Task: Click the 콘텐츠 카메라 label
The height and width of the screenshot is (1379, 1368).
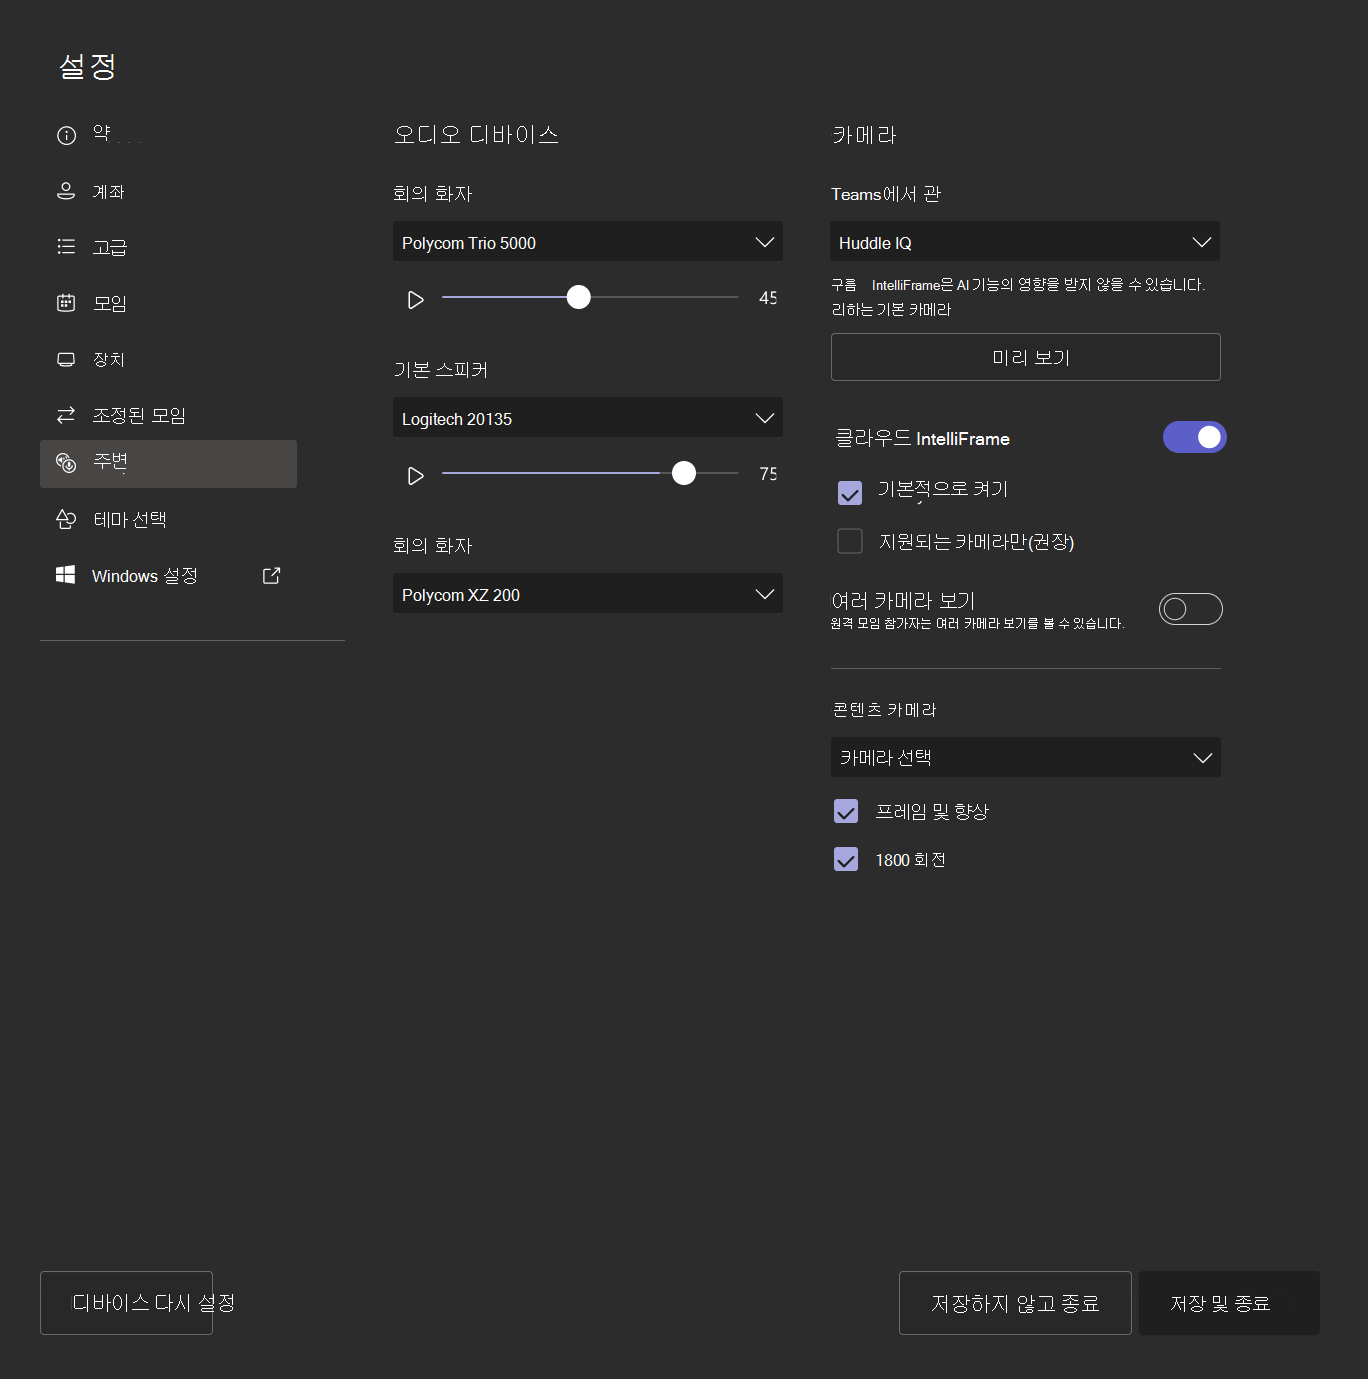Action: pyautogui.click(x=884, y=709)
